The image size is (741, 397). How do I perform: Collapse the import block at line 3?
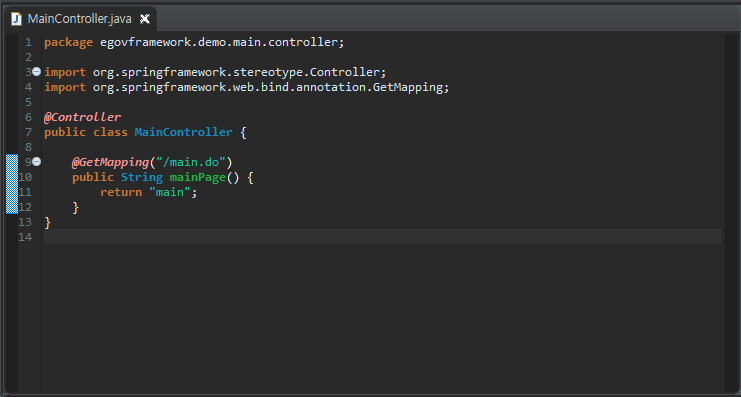click(x=37, y=72)
